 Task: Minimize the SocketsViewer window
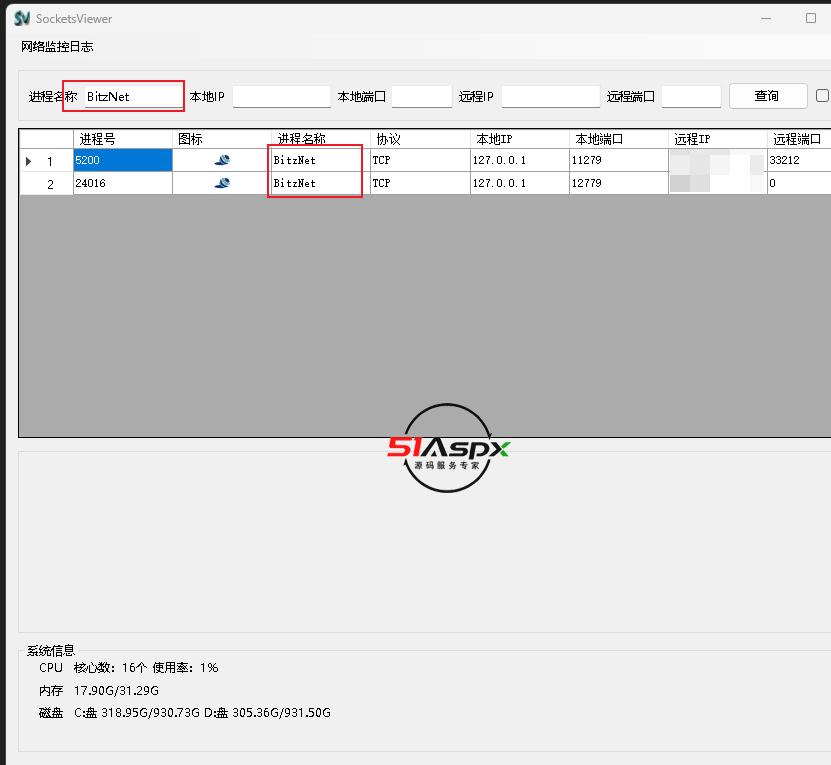766,19
